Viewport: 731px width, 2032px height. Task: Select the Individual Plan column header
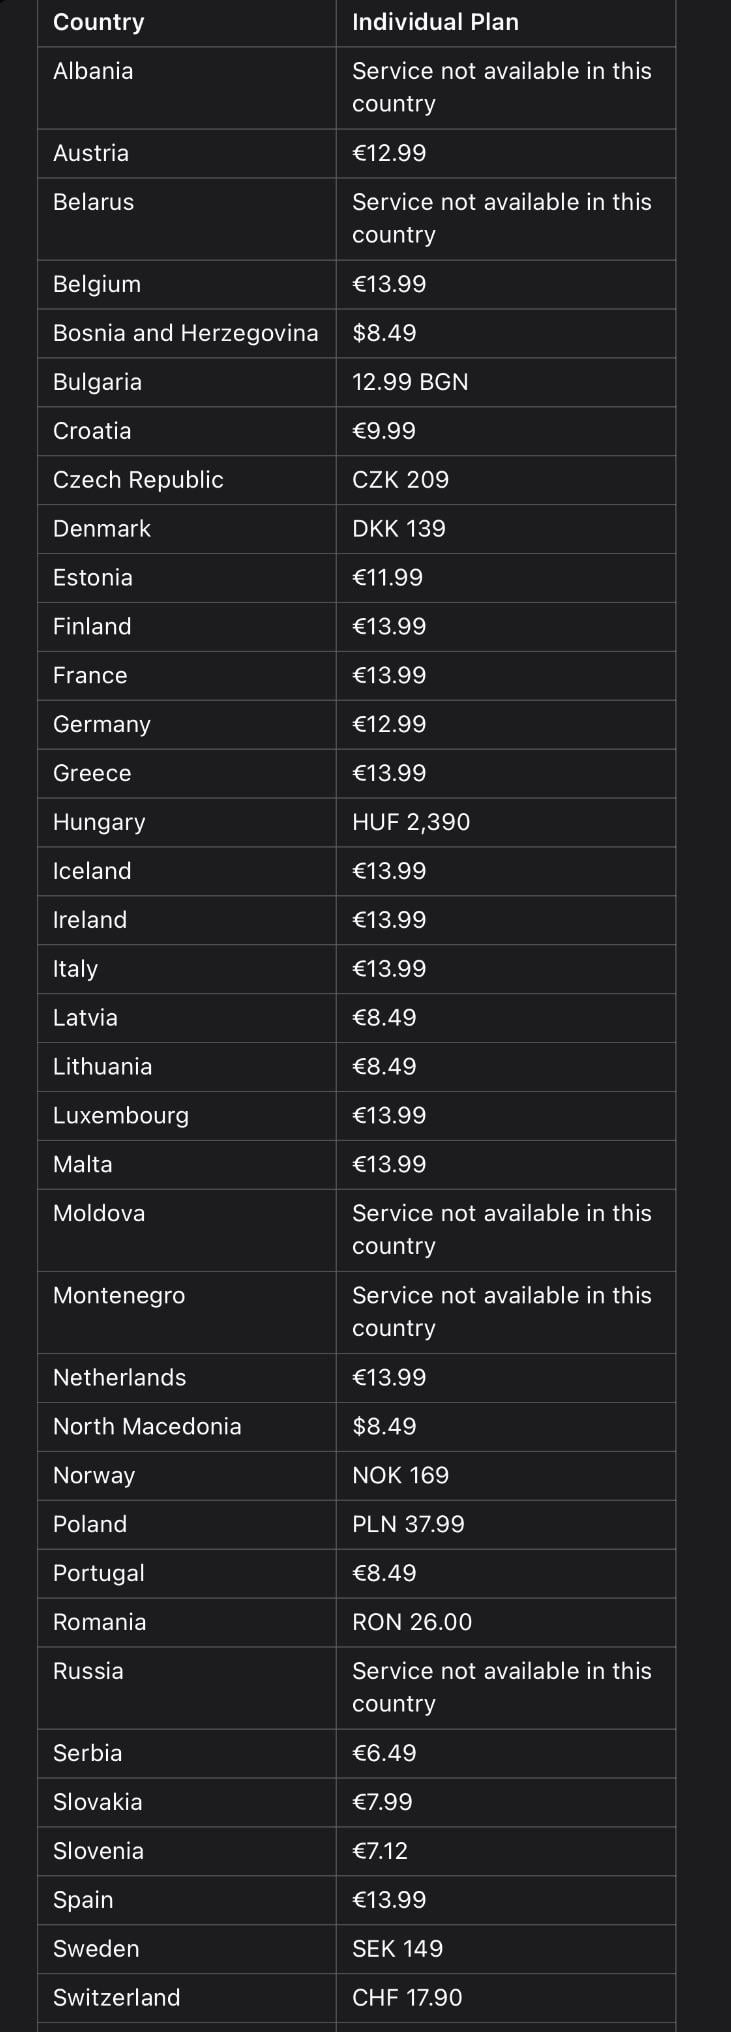coord(435,22)
